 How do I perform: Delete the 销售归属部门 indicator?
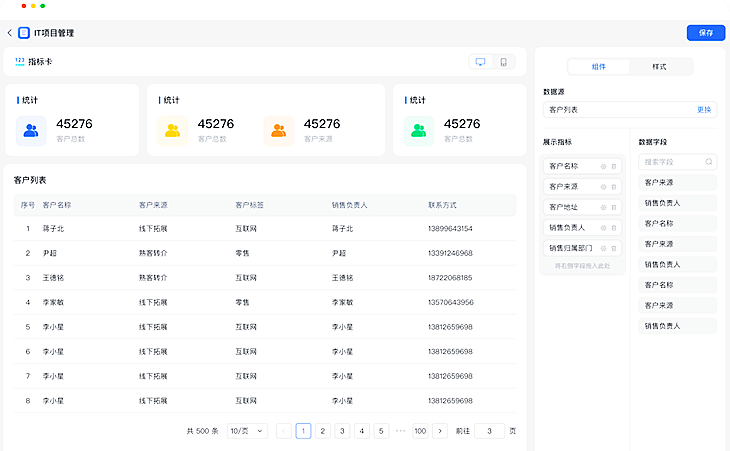coord(614,248)
